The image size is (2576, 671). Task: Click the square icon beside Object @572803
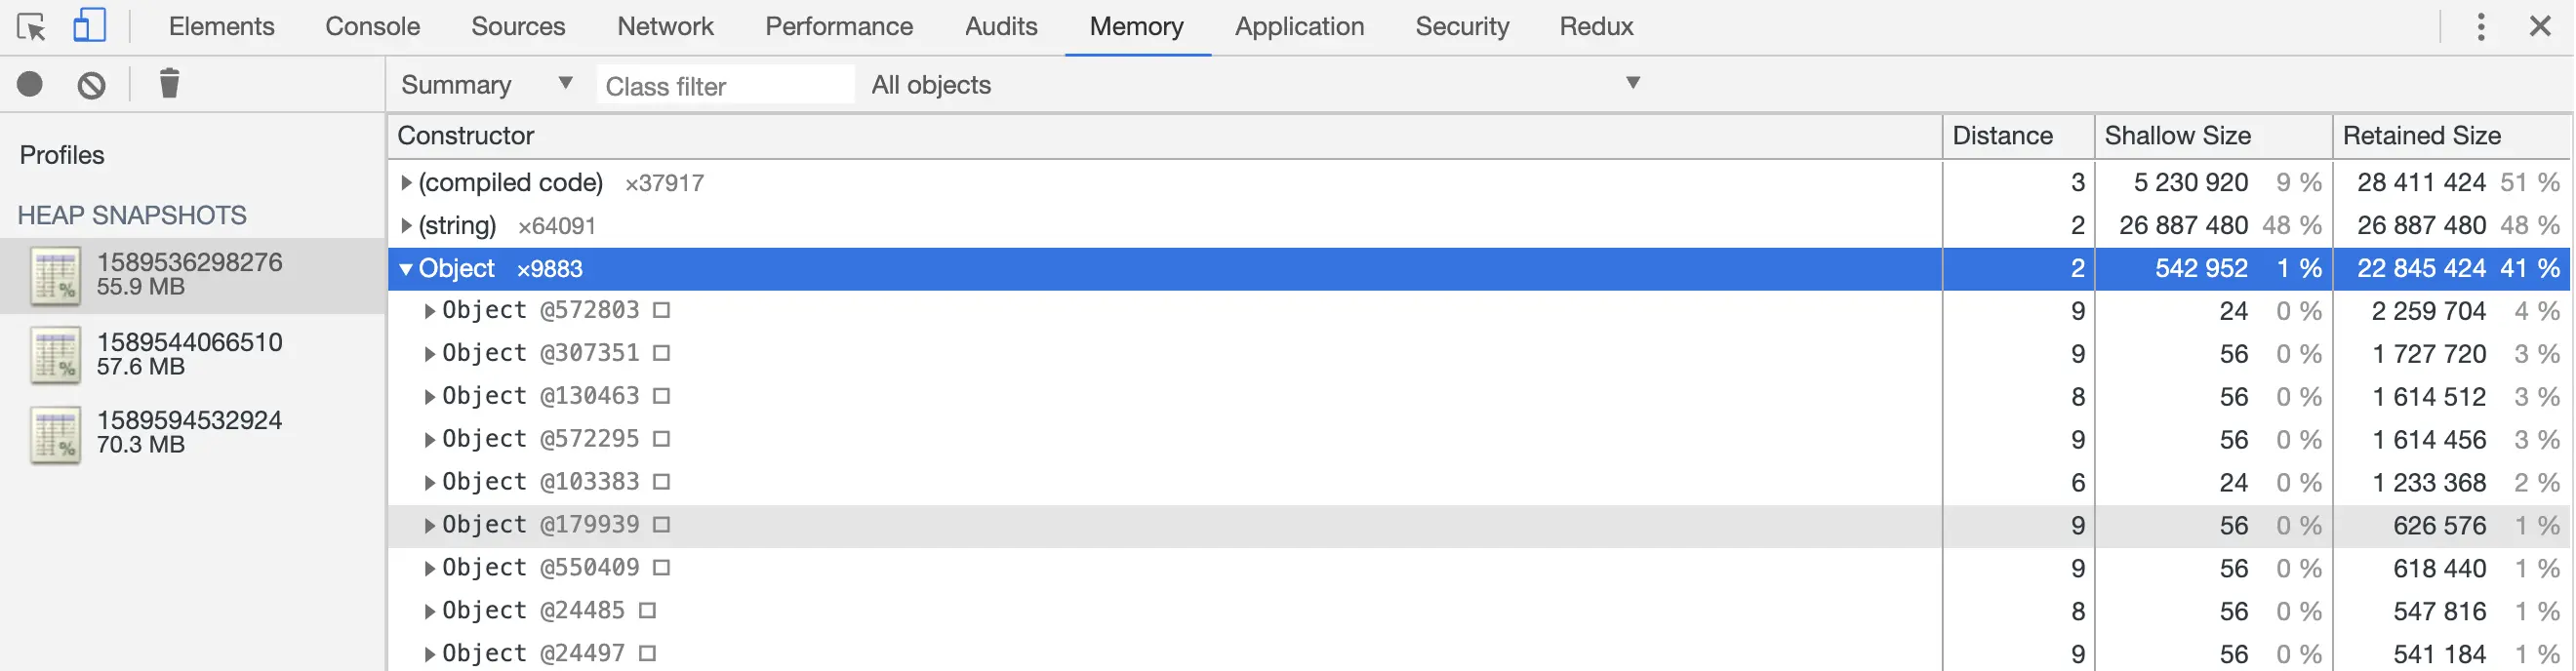[661, 311]
